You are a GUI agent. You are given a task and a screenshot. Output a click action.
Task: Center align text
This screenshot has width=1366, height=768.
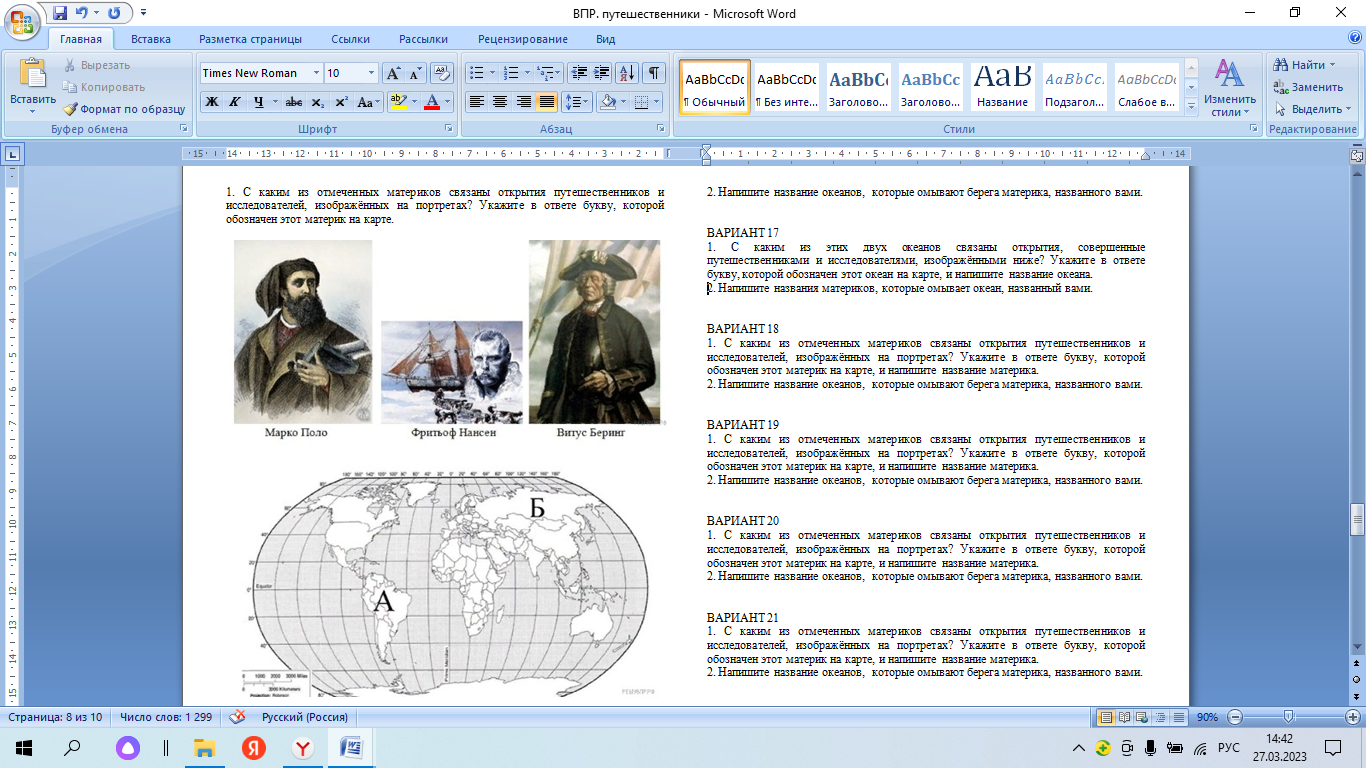pos(500,102)
